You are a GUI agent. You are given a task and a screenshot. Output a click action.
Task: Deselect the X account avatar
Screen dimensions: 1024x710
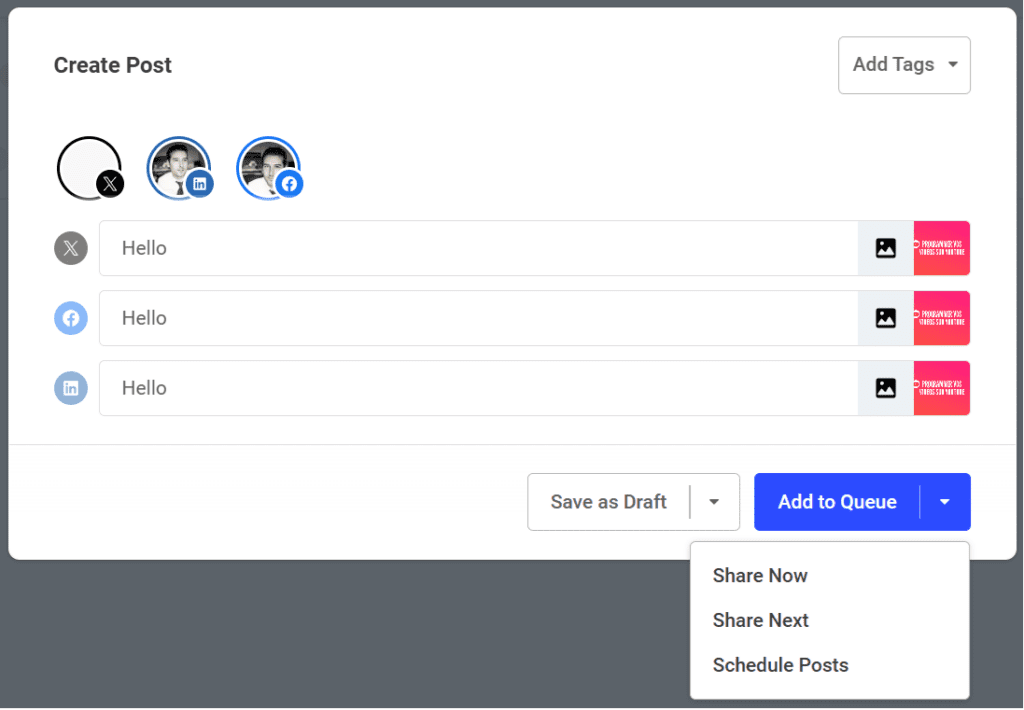tap(88, 166)
